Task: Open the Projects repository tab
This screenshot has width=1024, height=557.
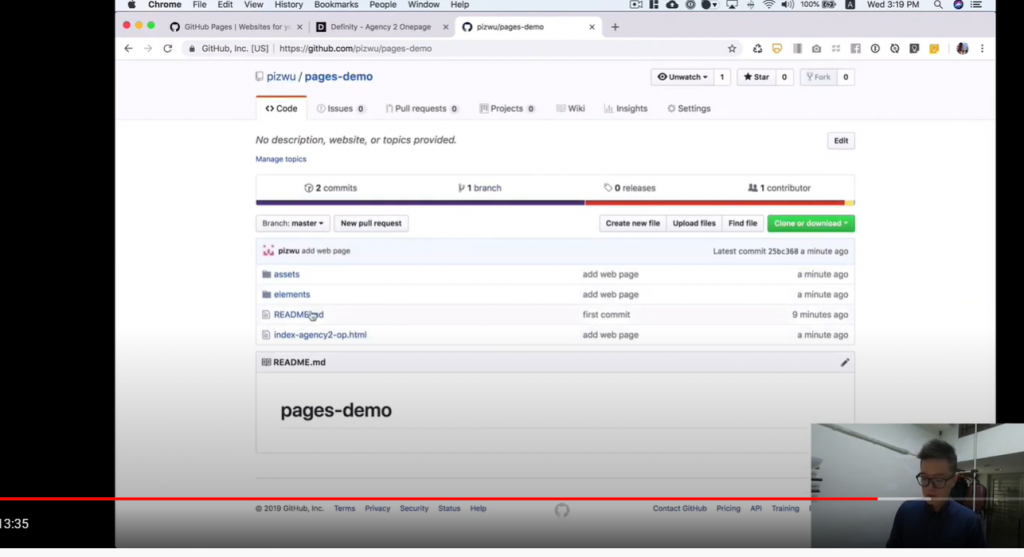Action: 507,108
